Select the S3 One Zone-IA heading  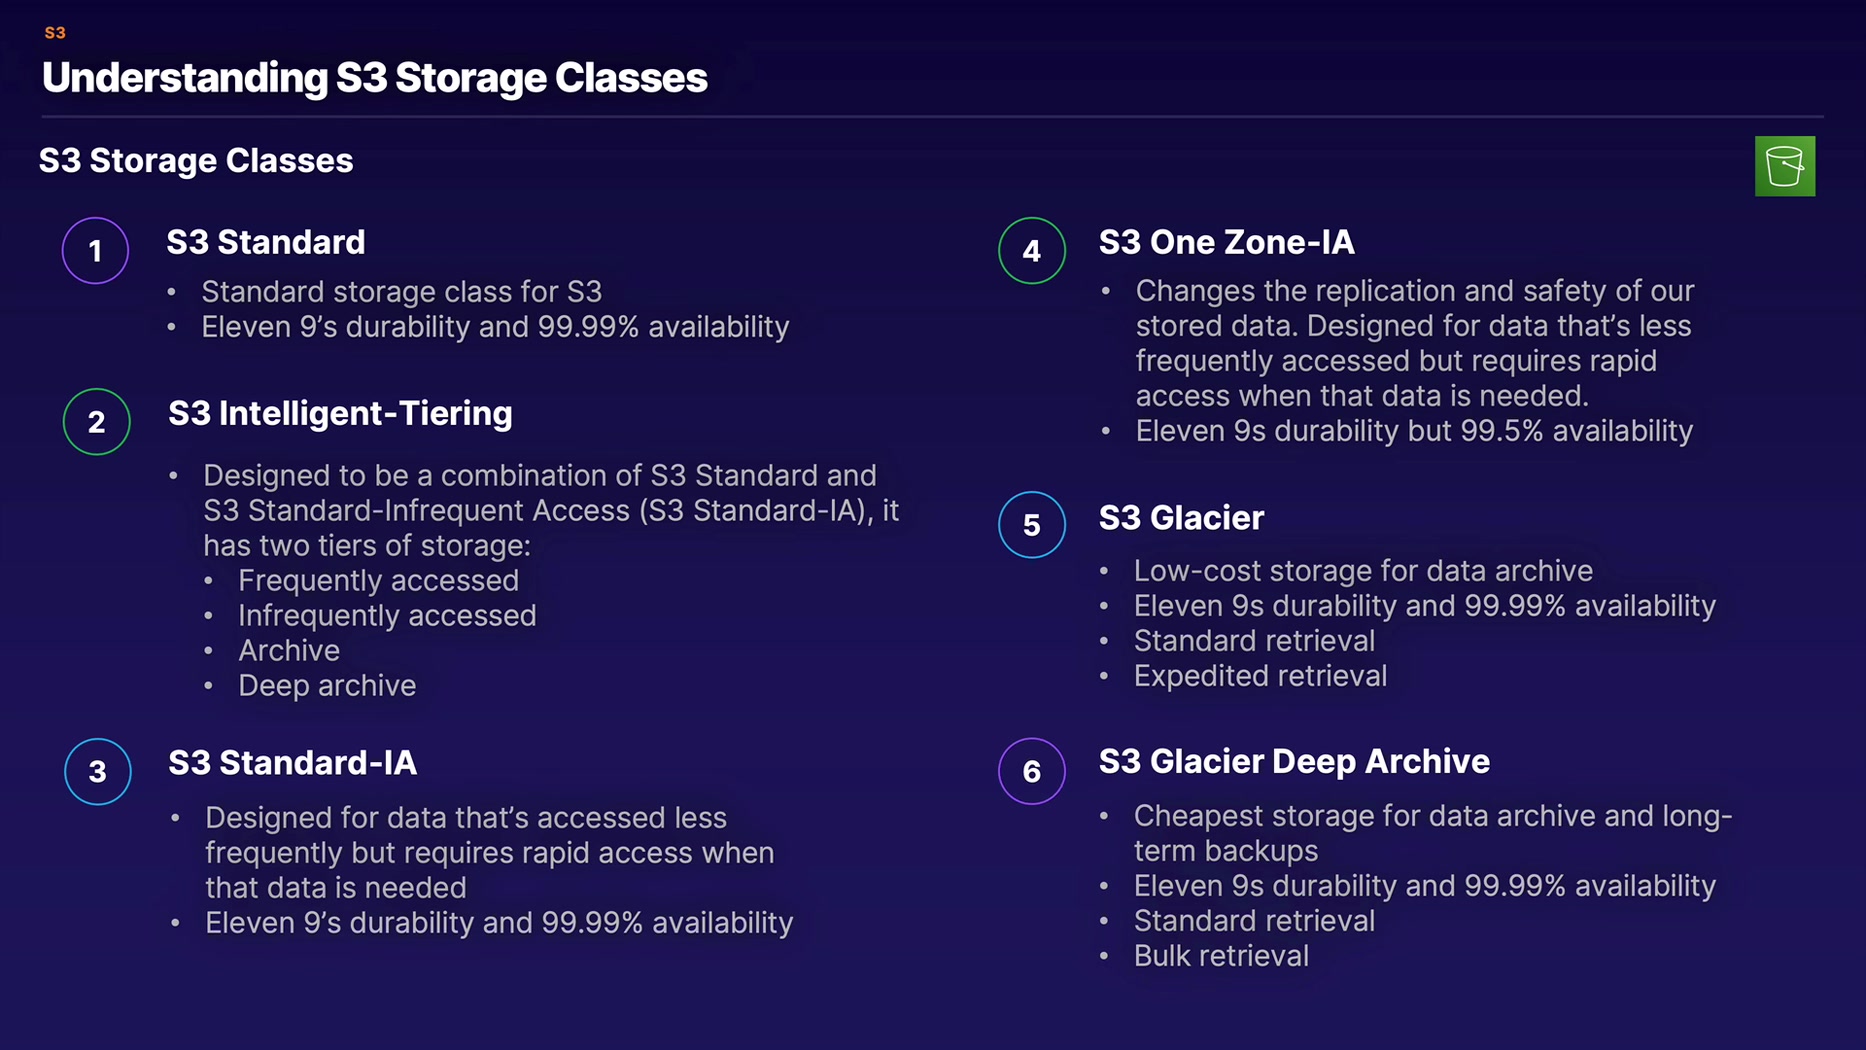(x=1226, y=242)
